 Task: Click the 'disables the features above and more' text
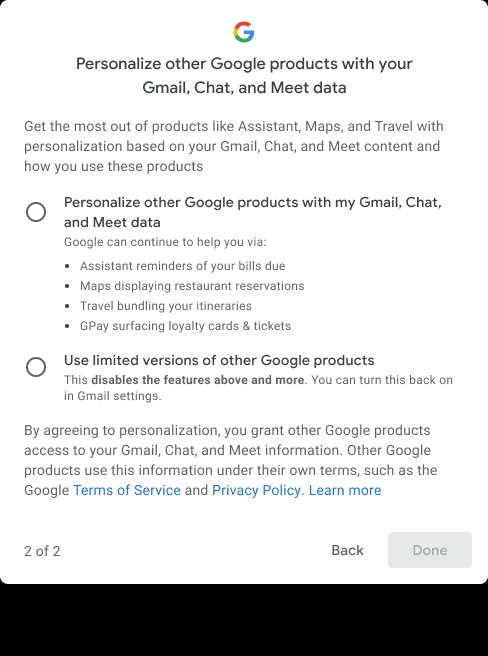point(198,380)
